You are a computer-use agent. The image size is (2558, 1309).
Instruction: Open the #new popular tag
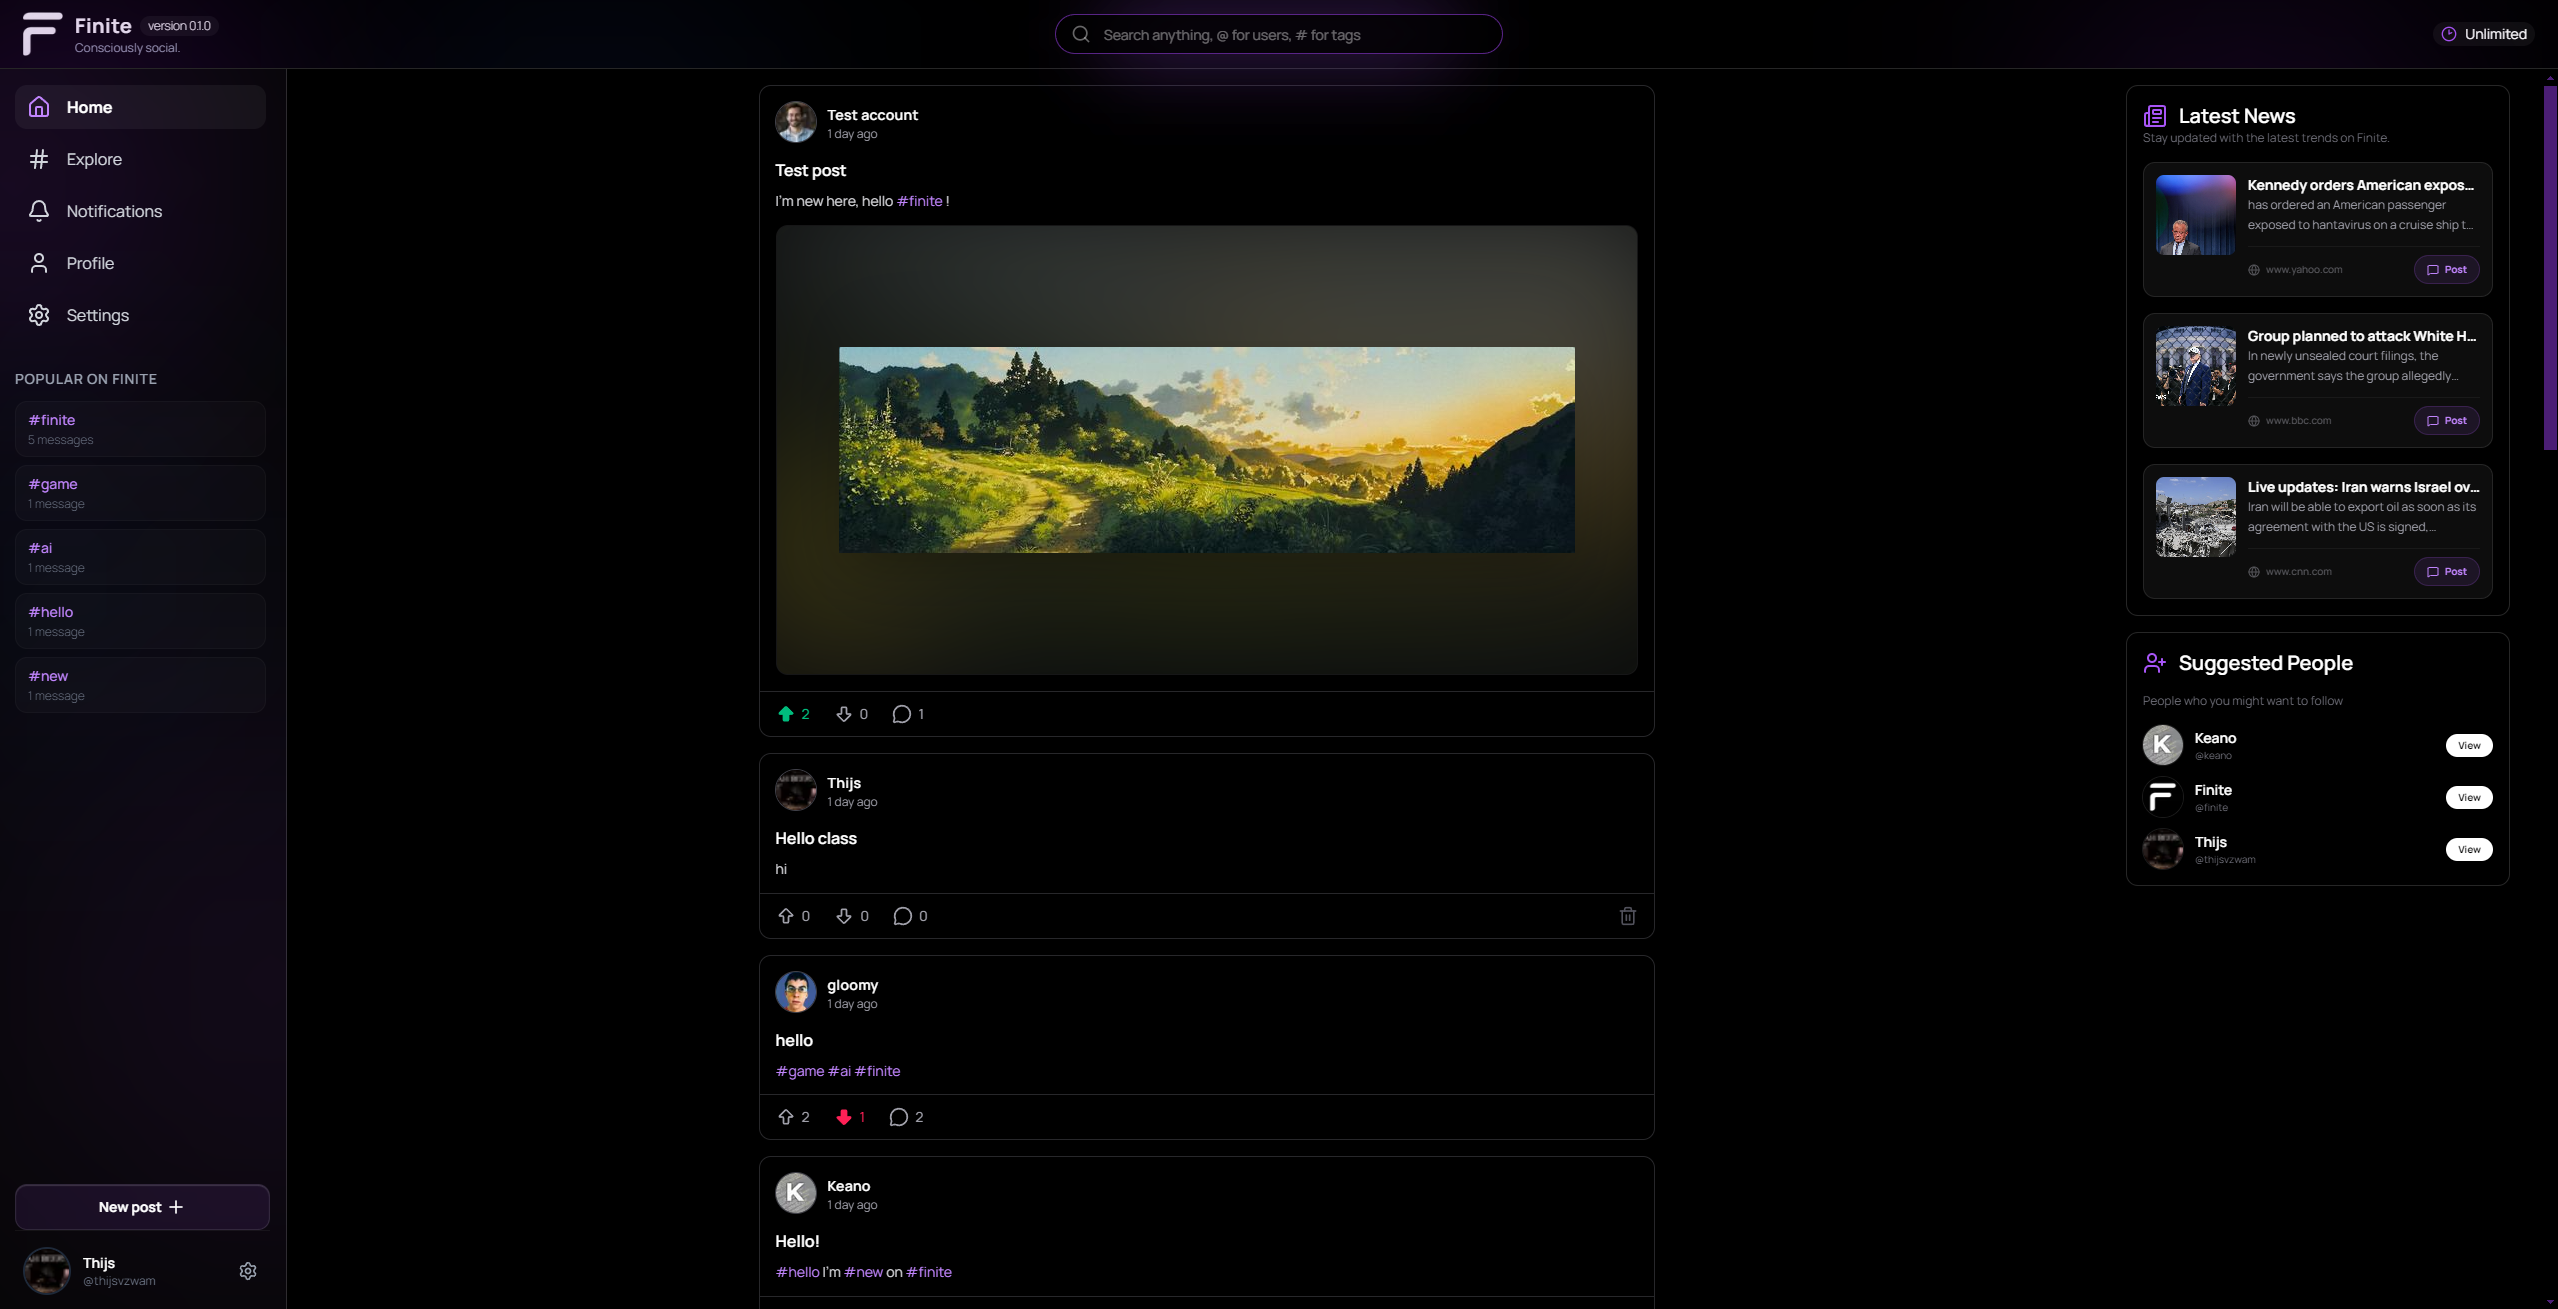[x=140, y=685]
